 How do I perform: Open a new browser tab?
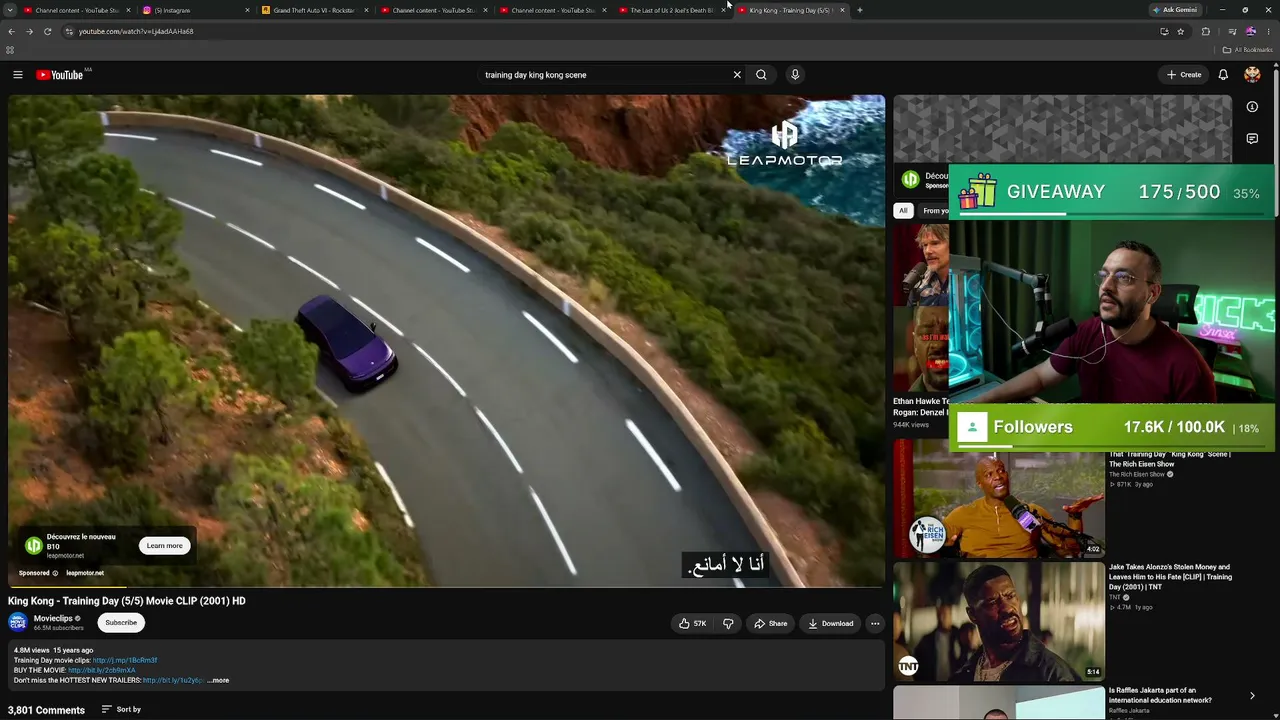point(860,10)
